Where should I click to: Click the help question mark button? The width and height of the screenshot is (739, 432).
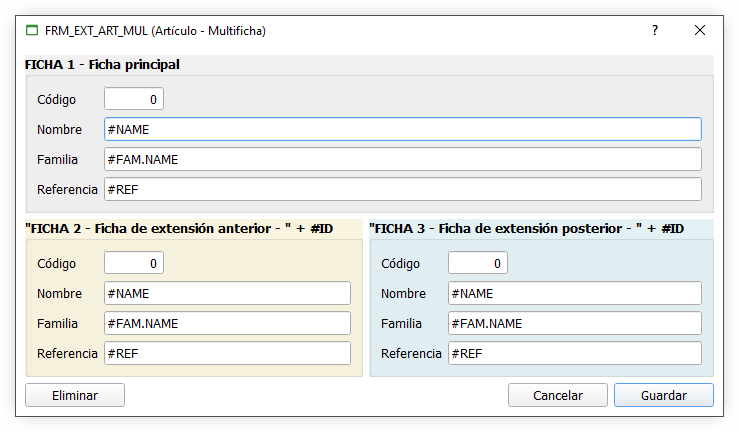click(655, 31)
